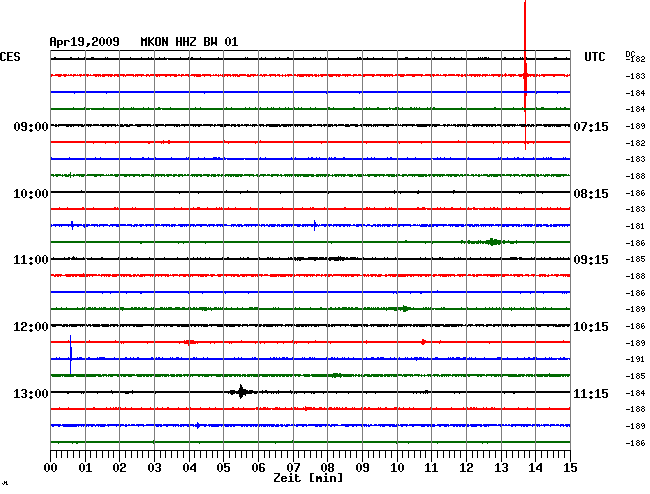Viewport: 650px width, 494px height.
Task: Click the blue spike near minute 07.6
Action: tap(315, 225)
